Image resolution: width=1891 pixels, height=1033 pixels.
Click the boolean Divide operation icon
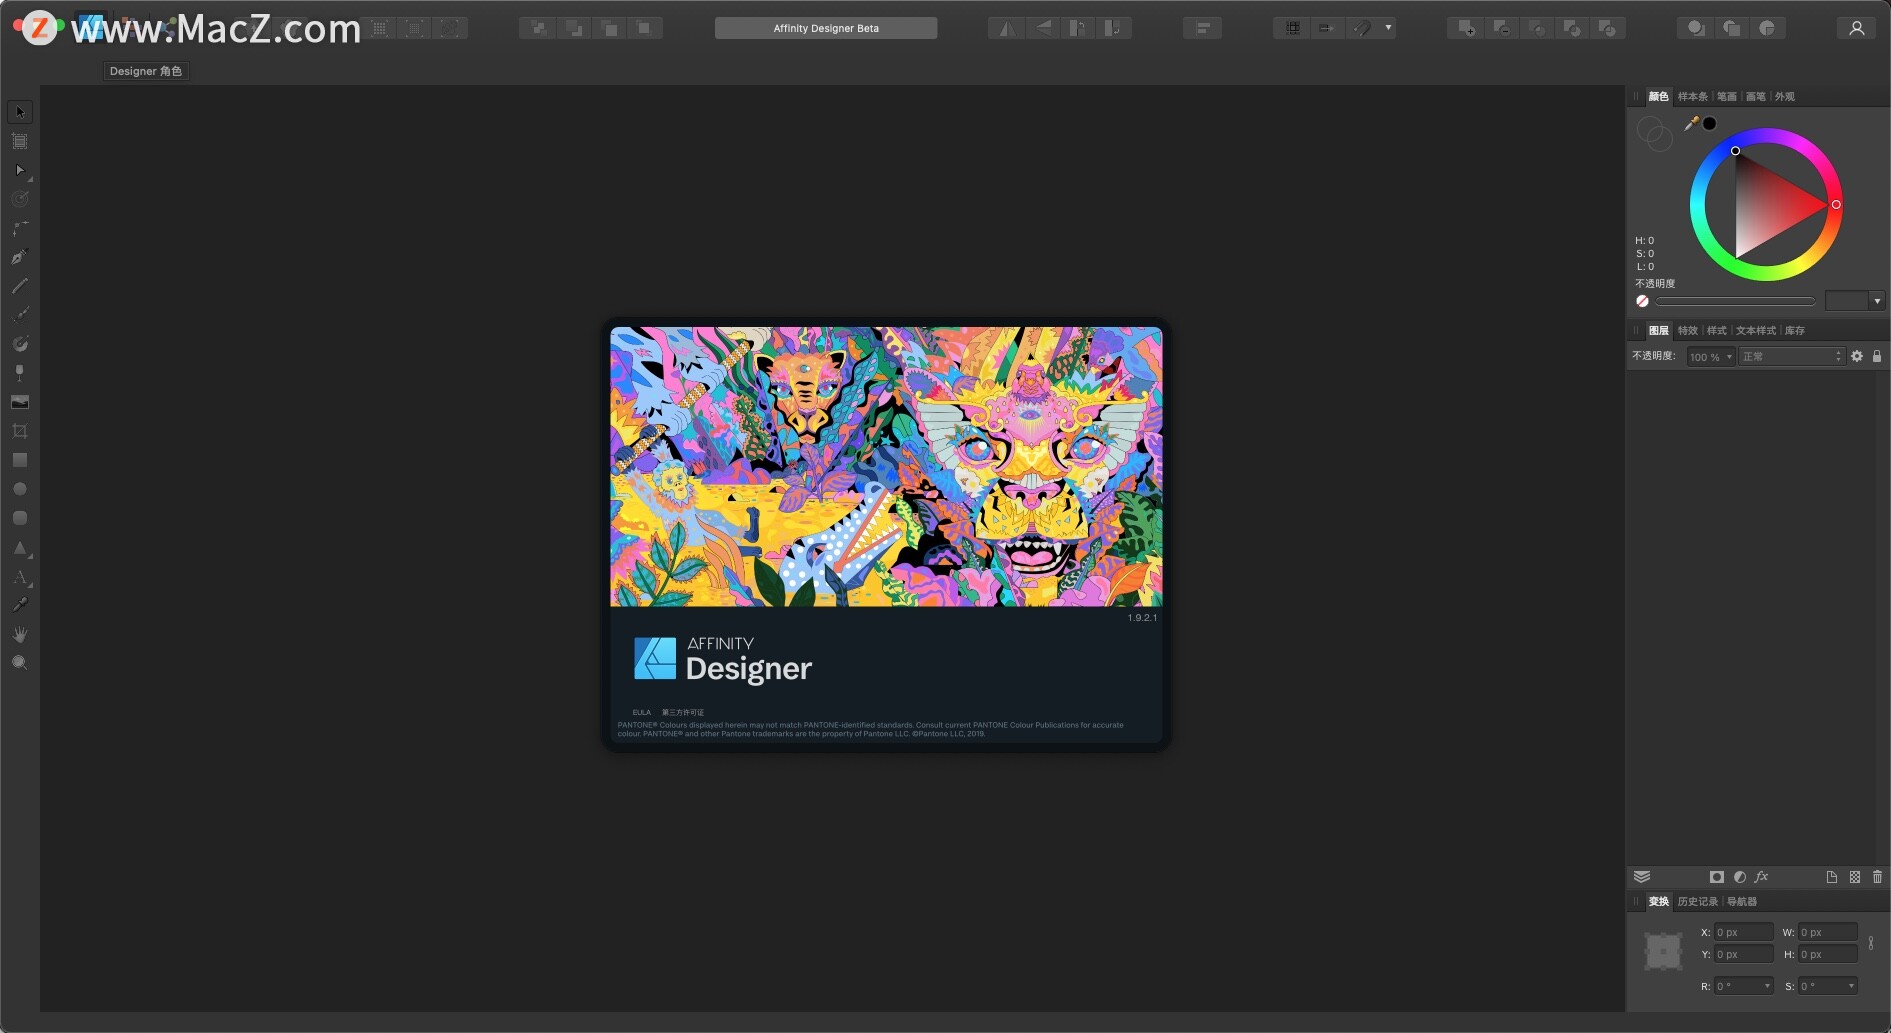pyautogui.click(x=1607, y=28)
